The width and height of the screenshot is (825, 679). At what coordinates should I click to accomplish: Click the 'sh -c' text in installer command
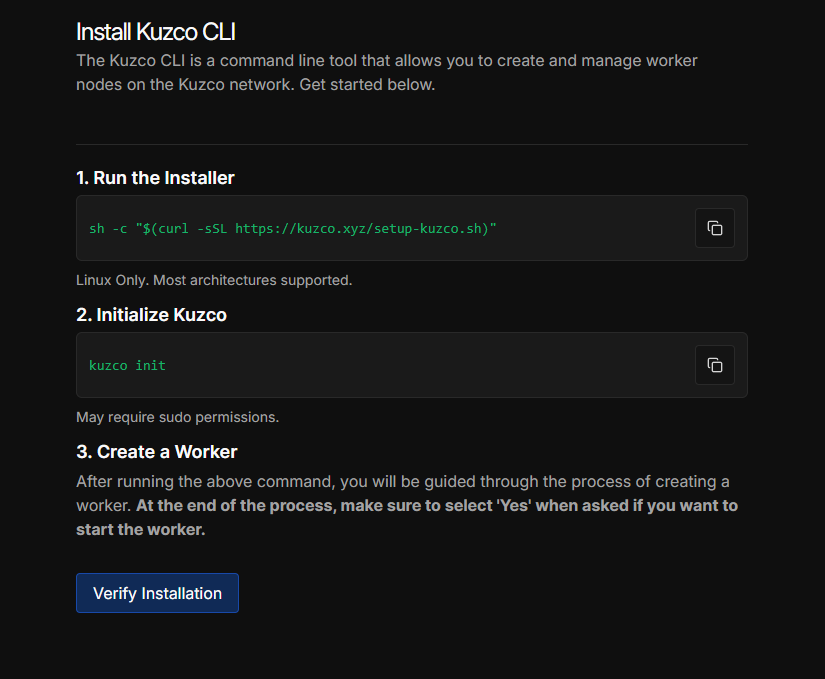(x=106, y=229)
